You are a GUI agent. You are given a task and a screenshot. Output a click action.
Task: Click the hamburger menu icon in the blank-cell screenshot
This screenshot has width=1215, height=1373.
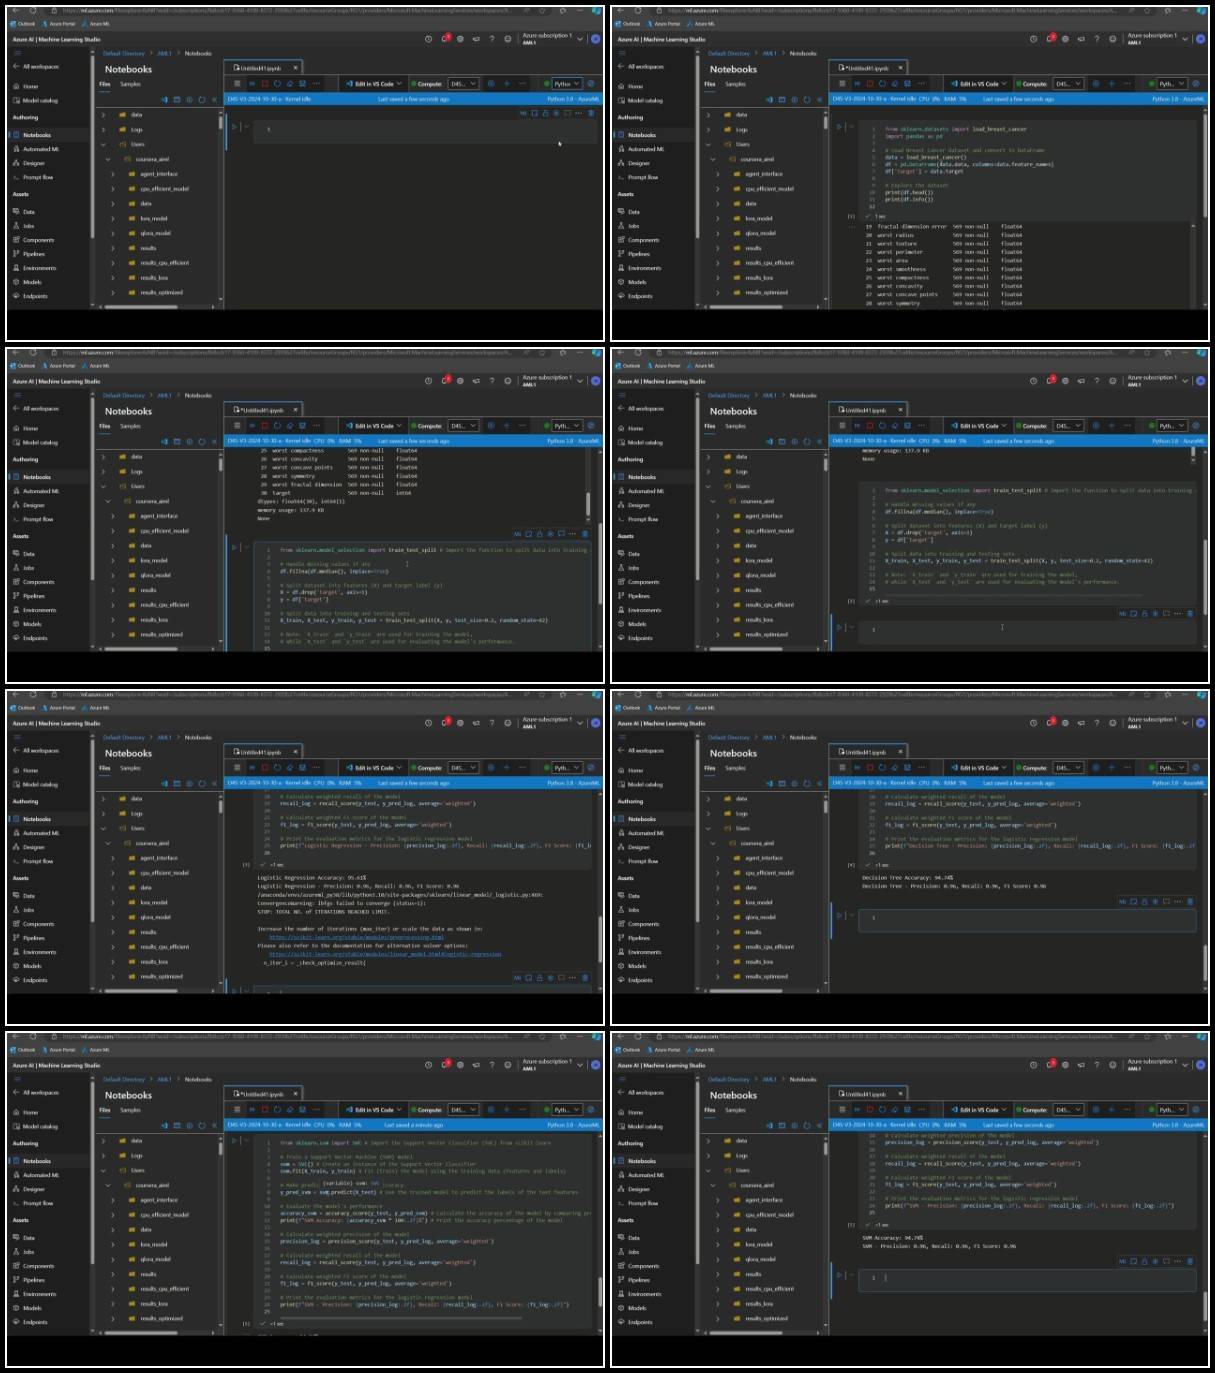tap(16, 53)
